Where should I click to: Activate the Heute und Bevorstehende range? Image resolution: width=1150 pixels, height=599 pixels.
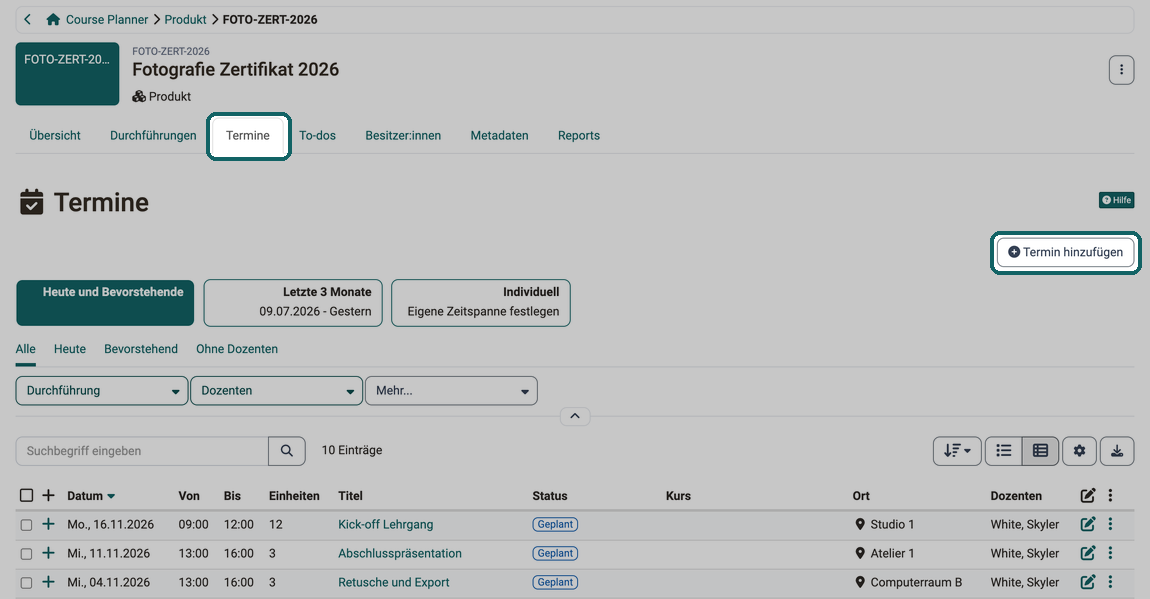click(x=105, y=303)
